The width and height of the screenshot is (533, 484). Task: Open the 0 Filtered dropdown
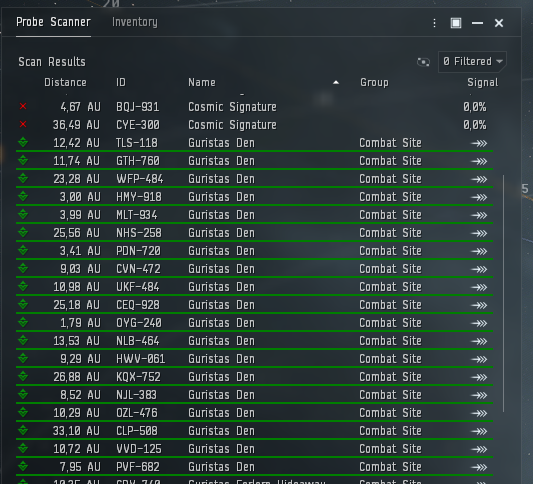click(472, 62)
